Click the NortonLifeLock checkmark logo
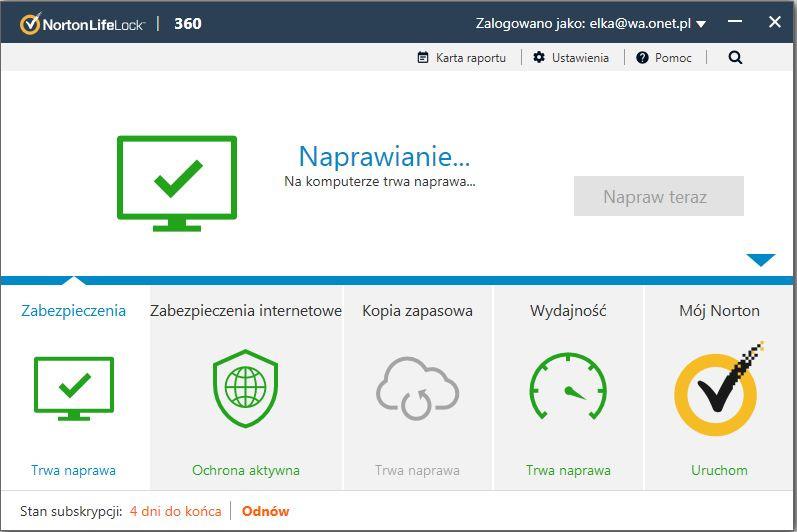Screen dimensions: 797x532 coord(29,23)
